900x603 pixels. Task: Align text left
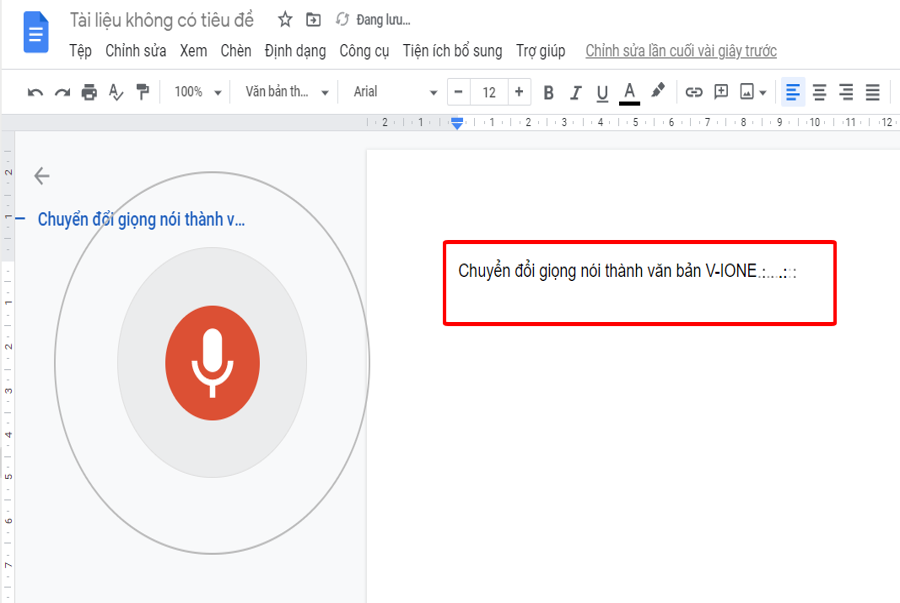[x=793, y=92]
